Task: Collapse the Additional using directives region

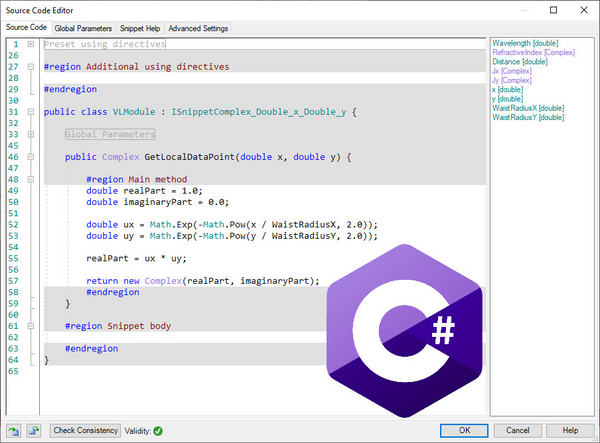Action: (31, 66)
